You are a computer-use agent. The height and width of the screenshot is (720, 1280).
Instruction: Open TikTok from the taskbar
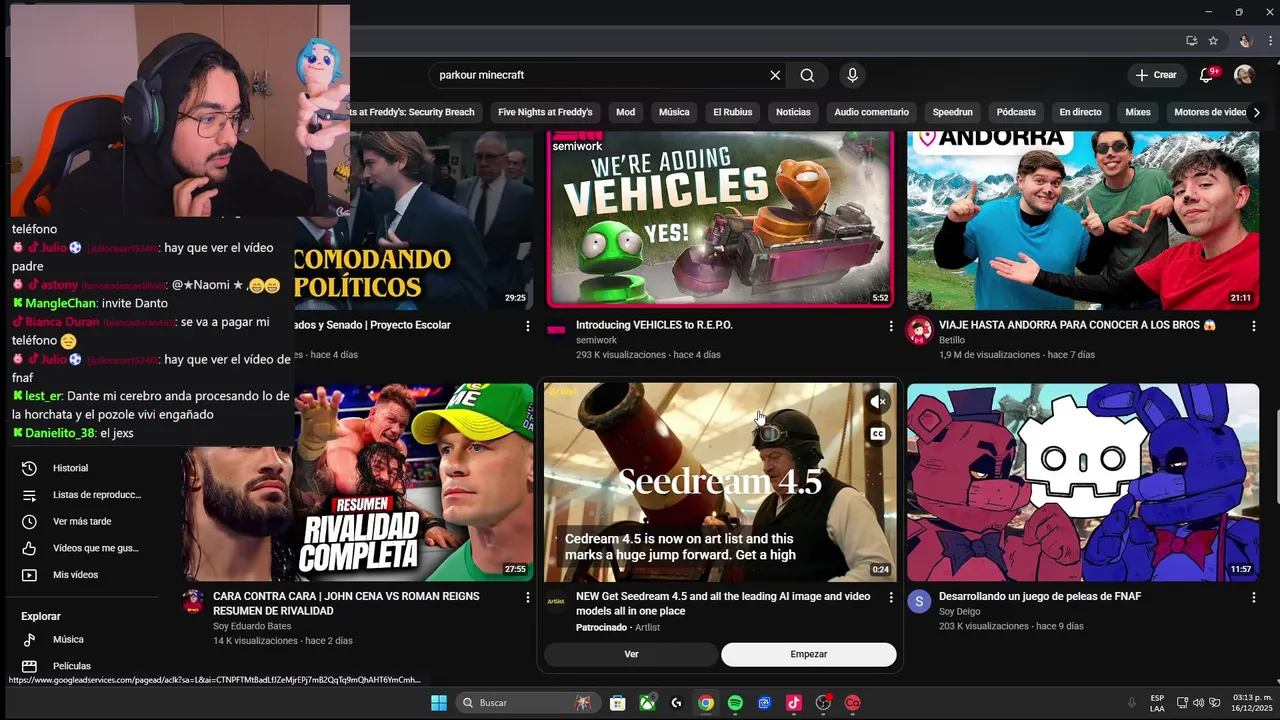click(x=793, y=703)
